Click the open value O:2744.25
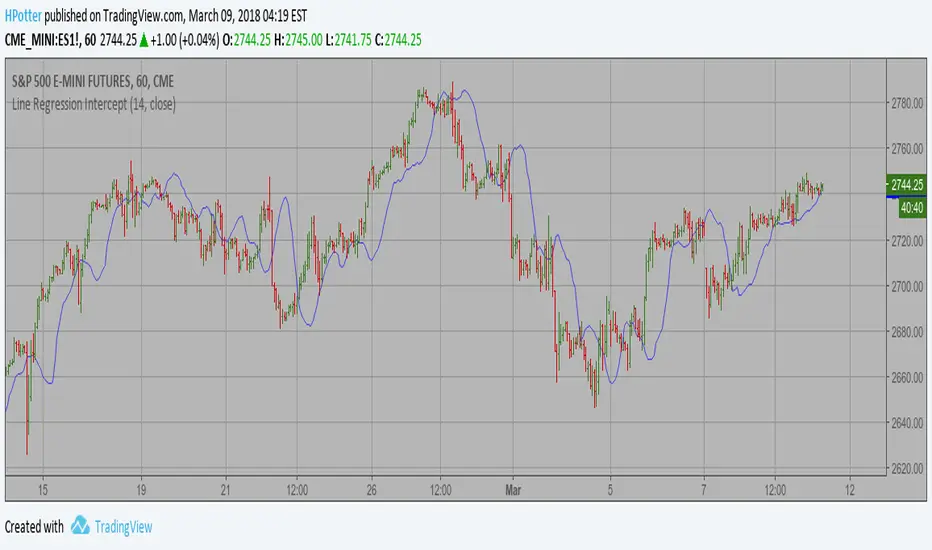The height and width of the screenshot is (550, 932). click(247, 40)
